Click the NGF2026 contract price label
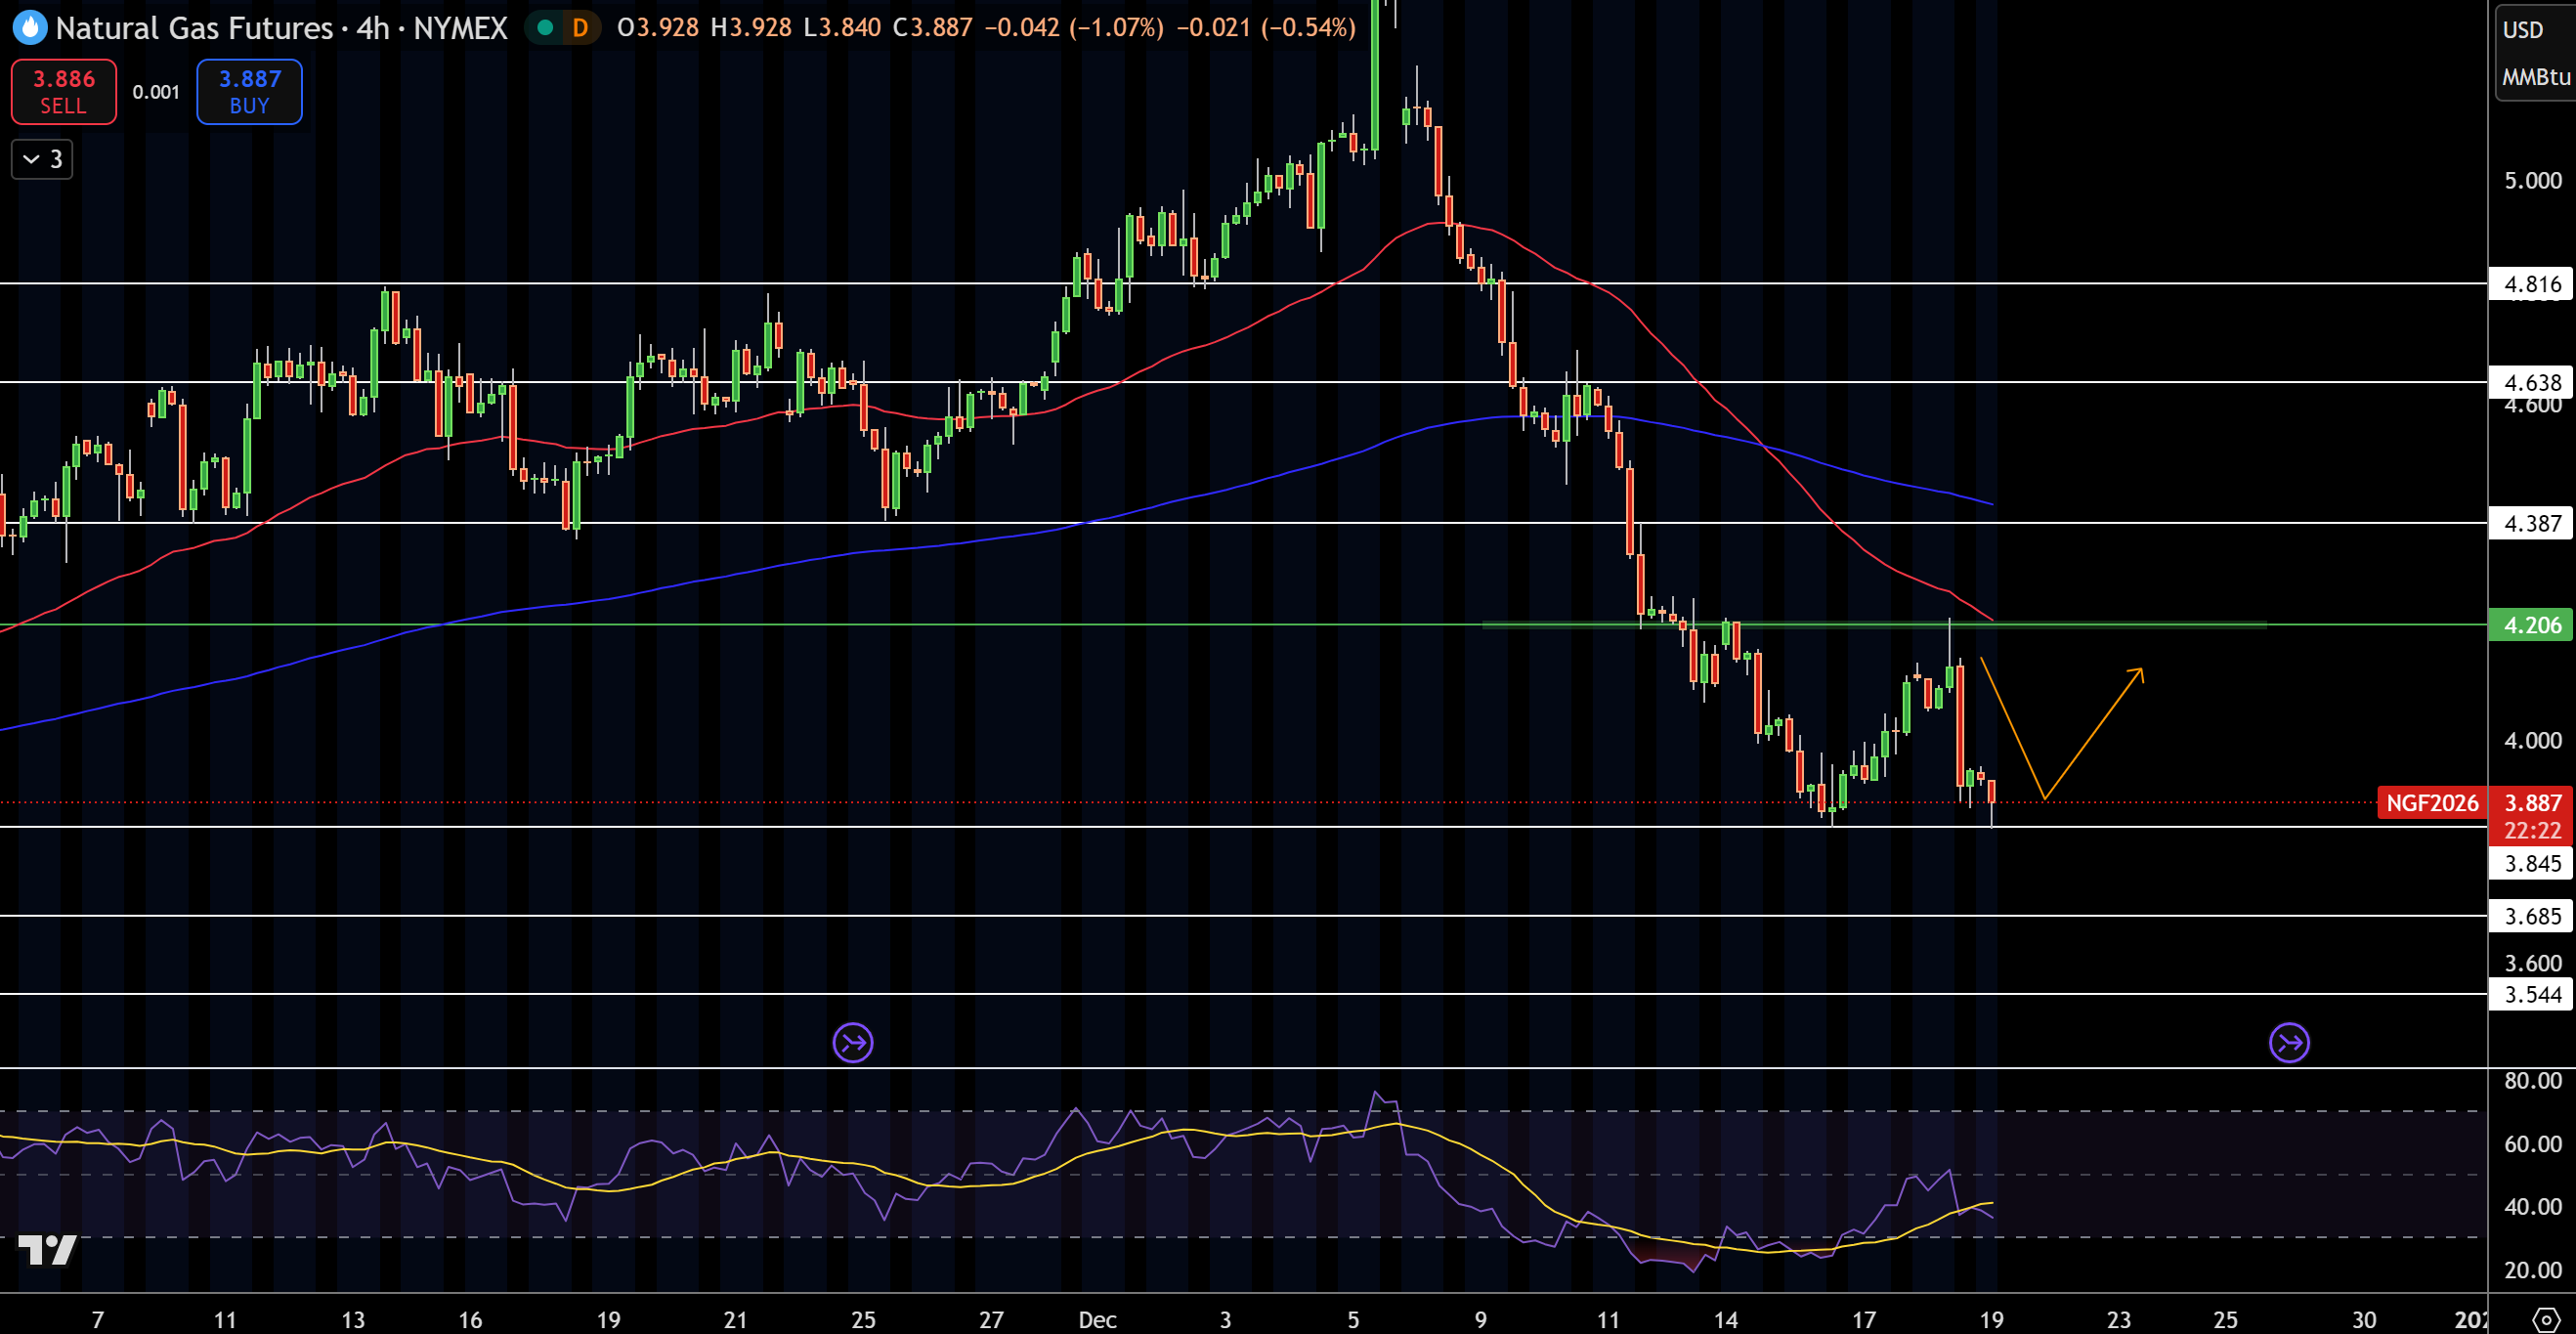2576x1334 pixels. coord(2431,803)
